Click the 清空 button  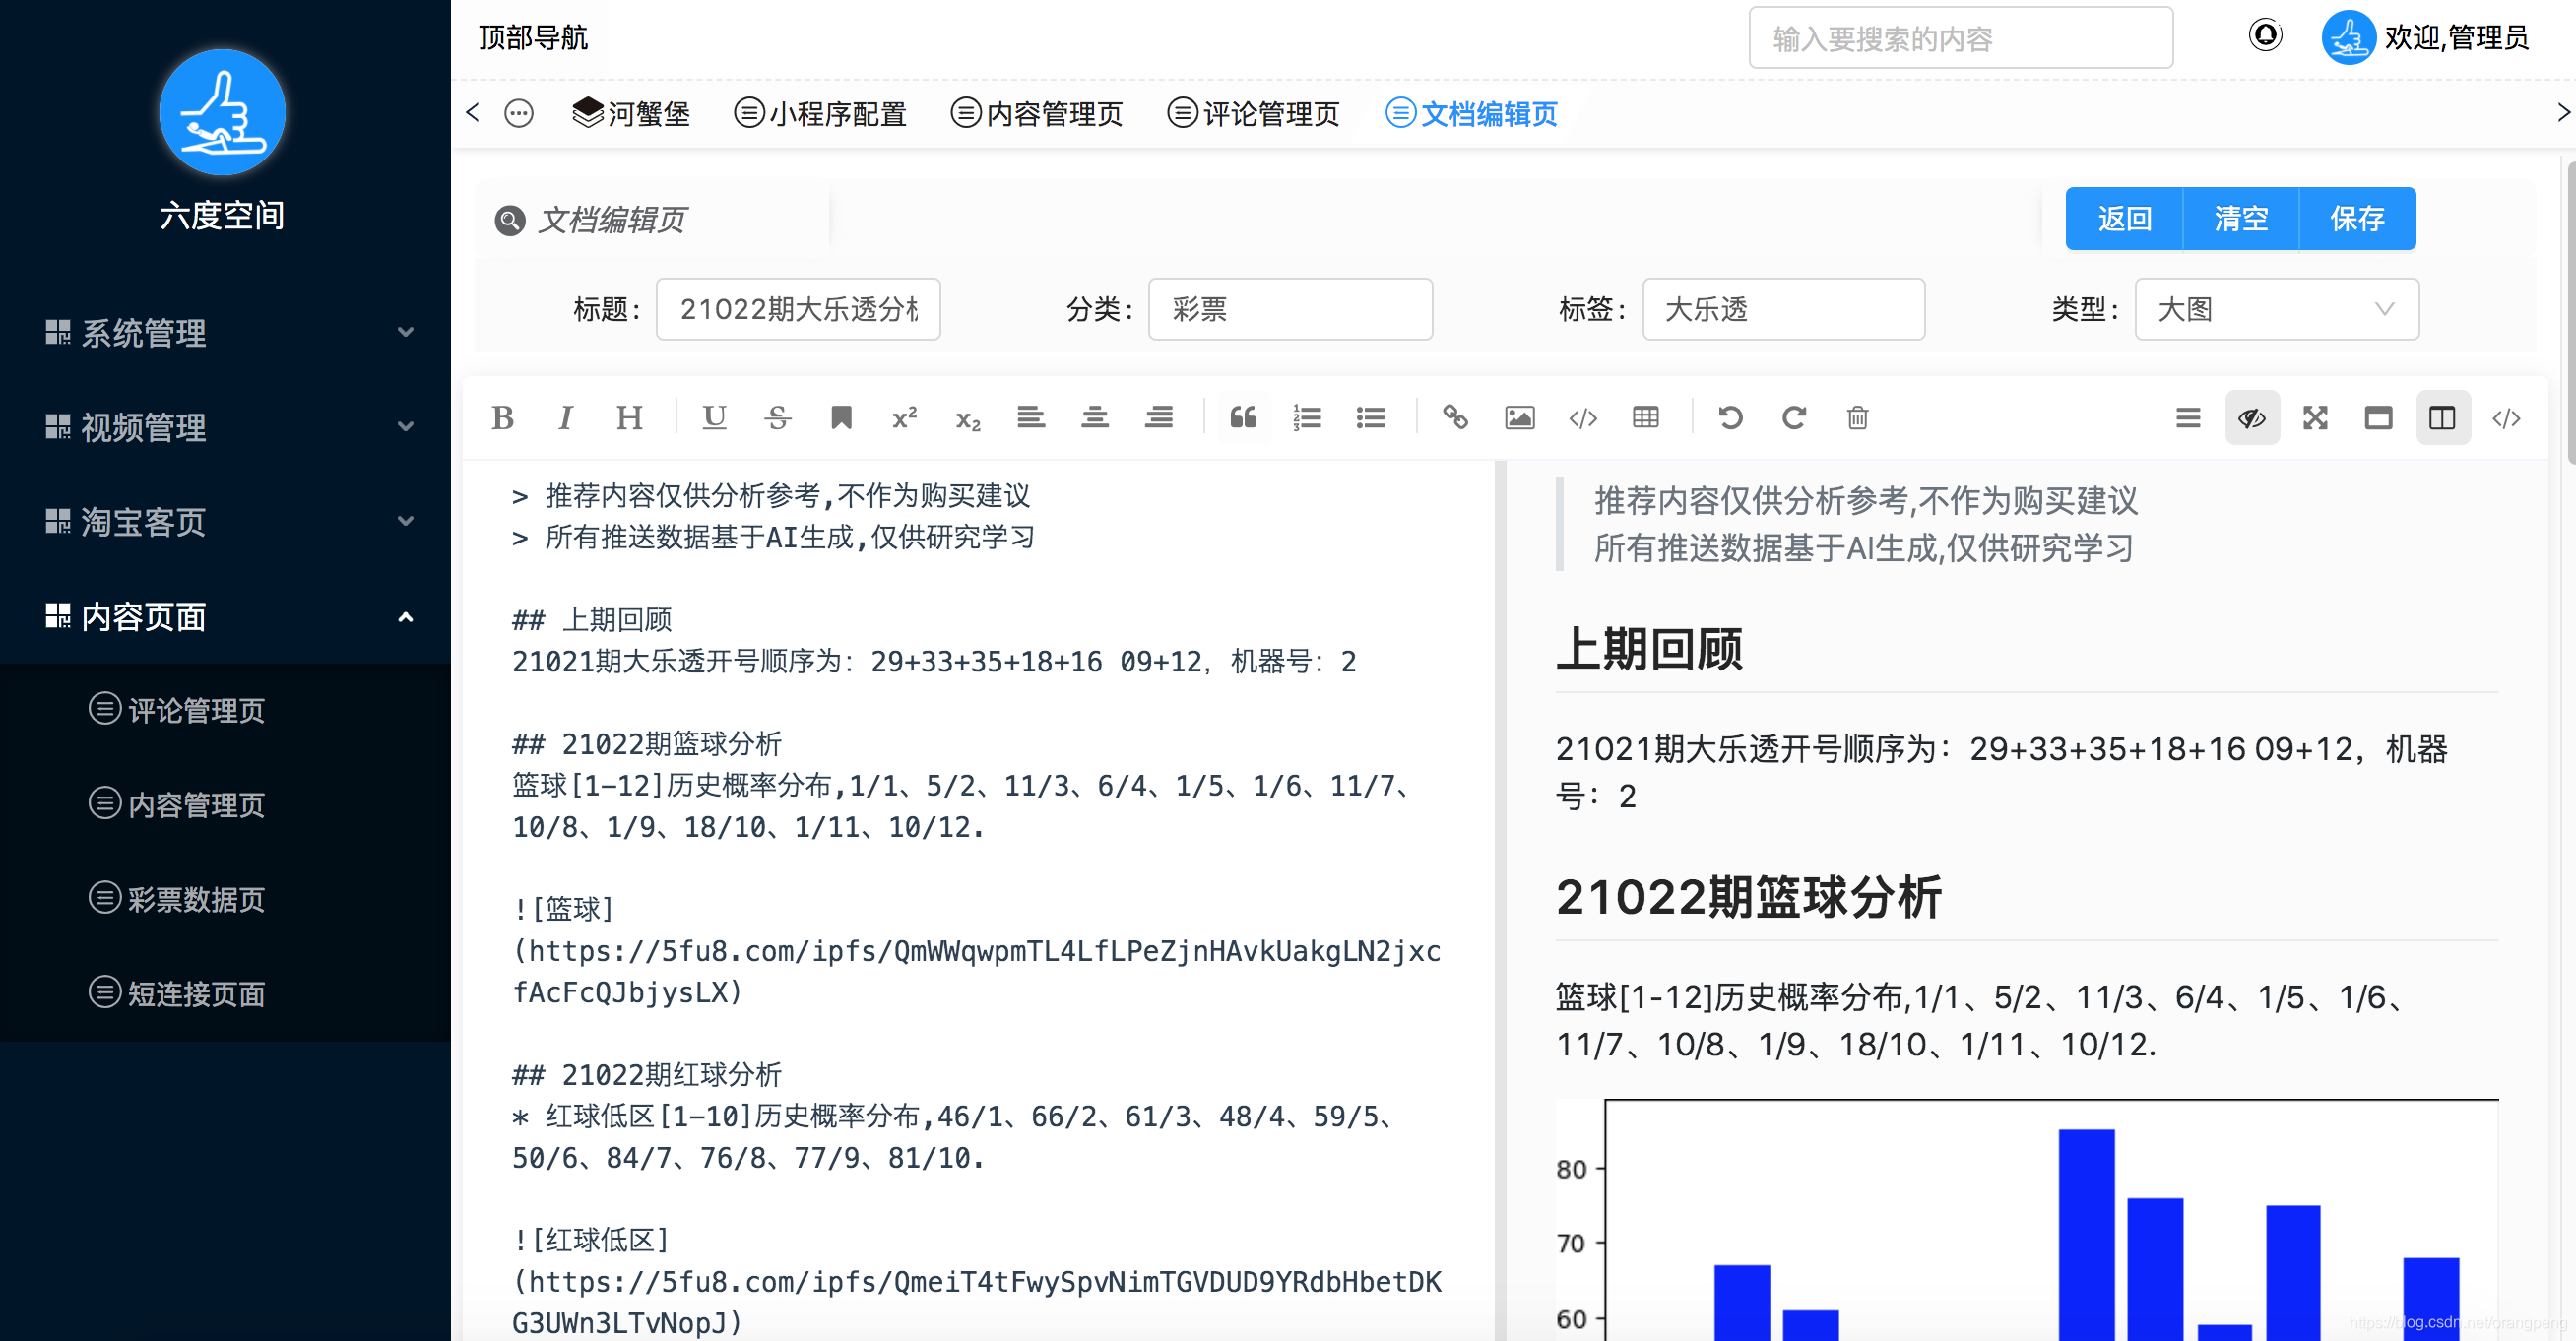pos(2240,219)
